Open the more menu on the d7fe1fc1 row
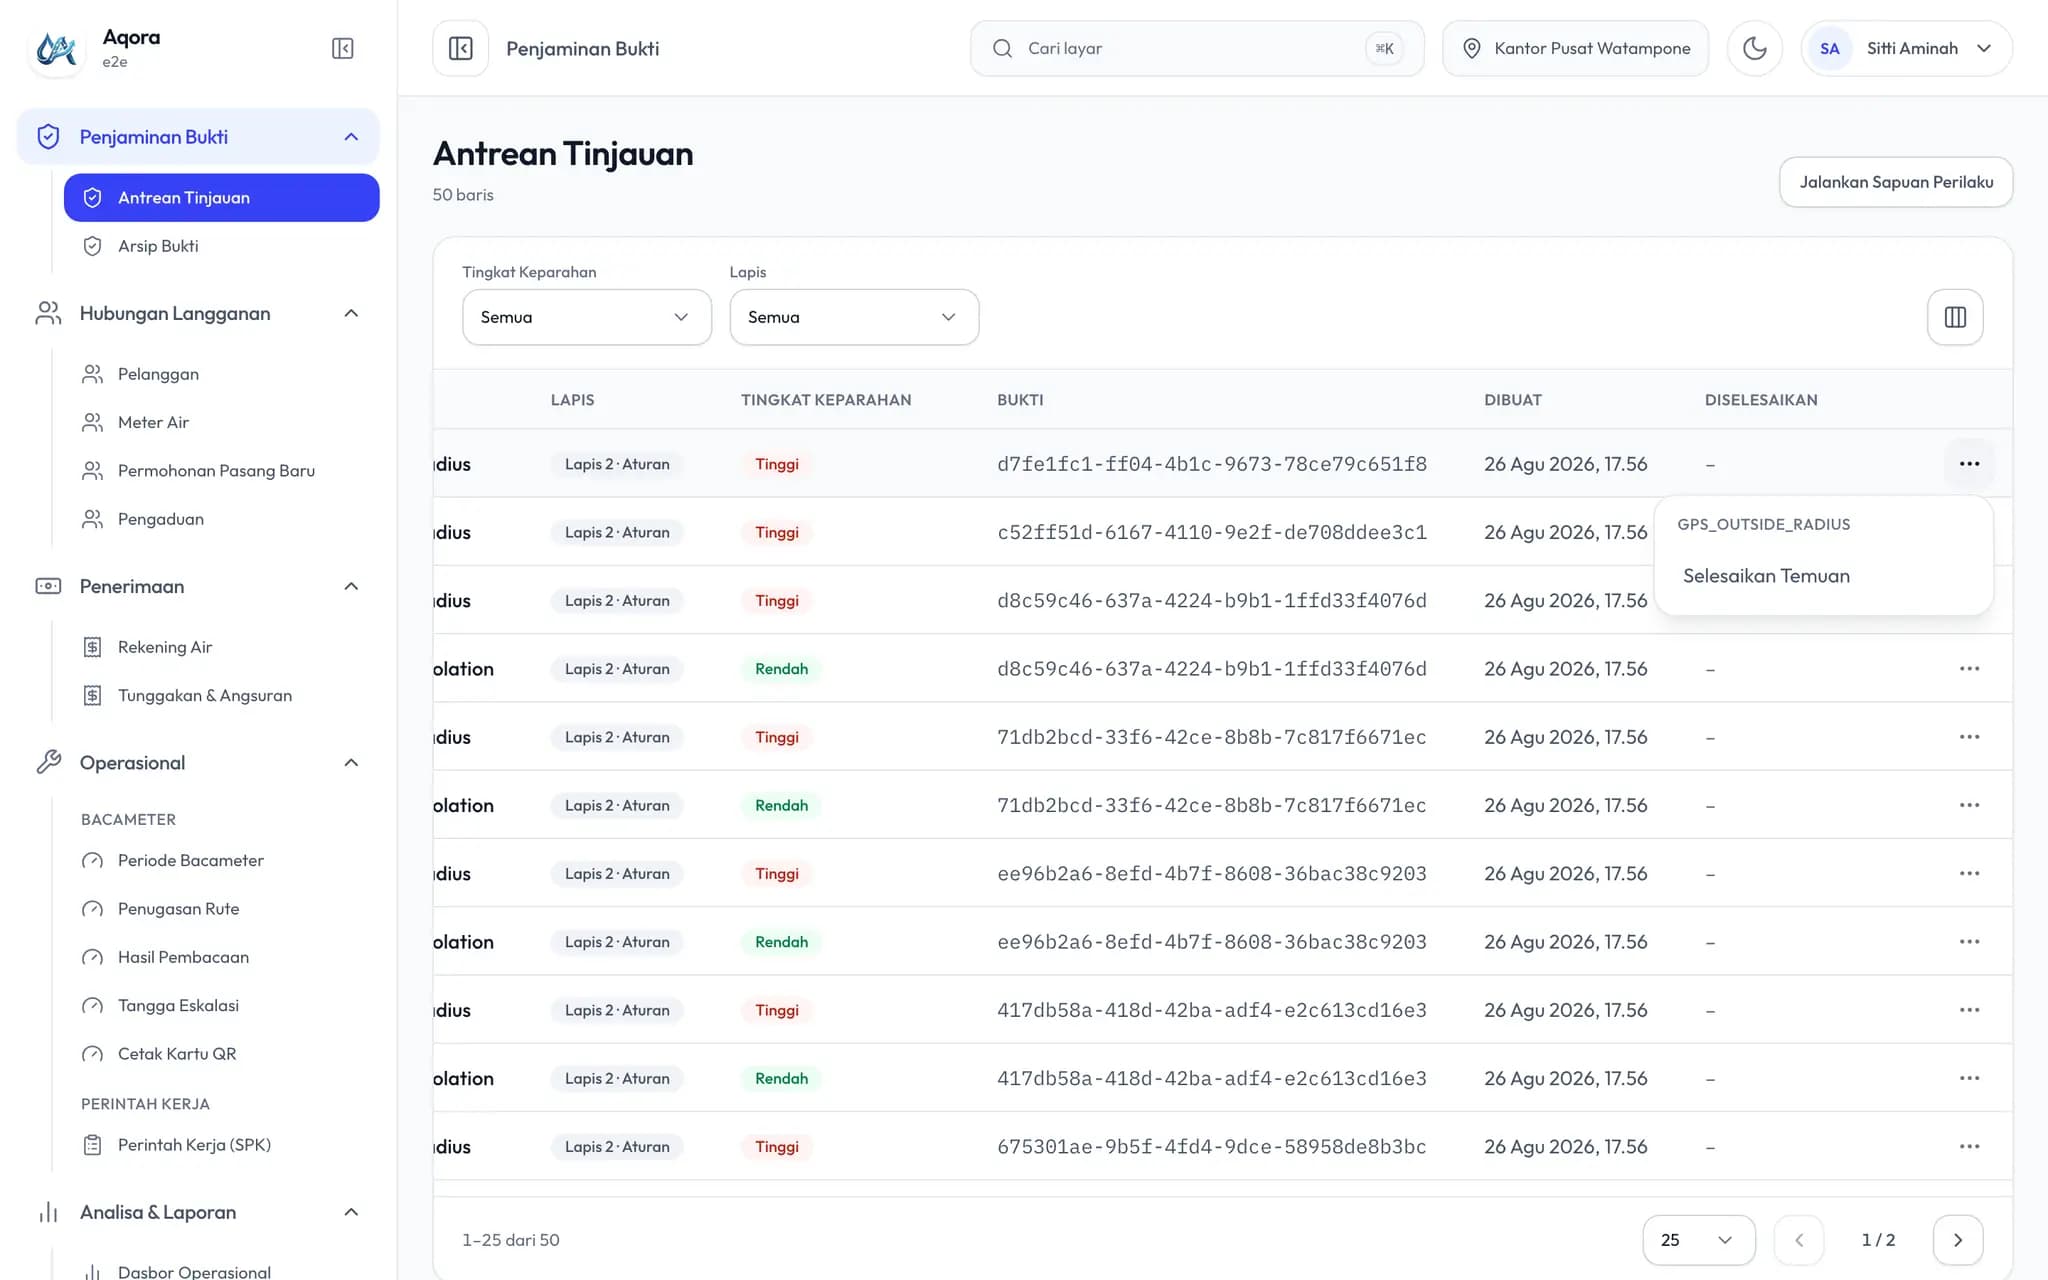This screenshot has width=2048, height=1280. pos(1969,464)
